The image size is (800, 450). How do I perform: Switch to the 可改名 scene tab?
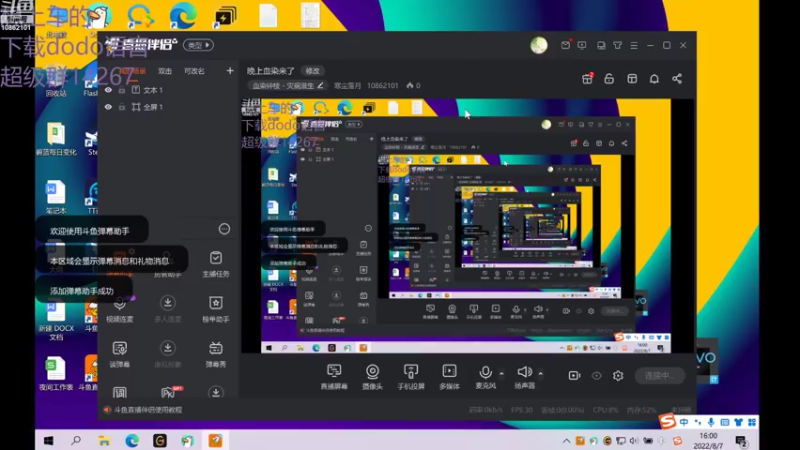[x=194, y=71]
